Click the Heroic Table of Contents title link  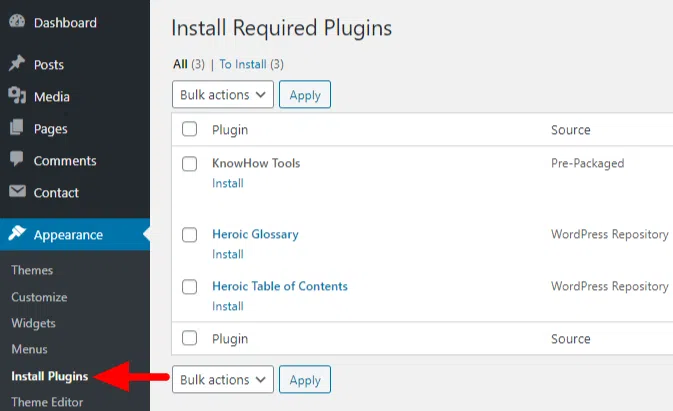pyautogui.click(x=279, y=286)
